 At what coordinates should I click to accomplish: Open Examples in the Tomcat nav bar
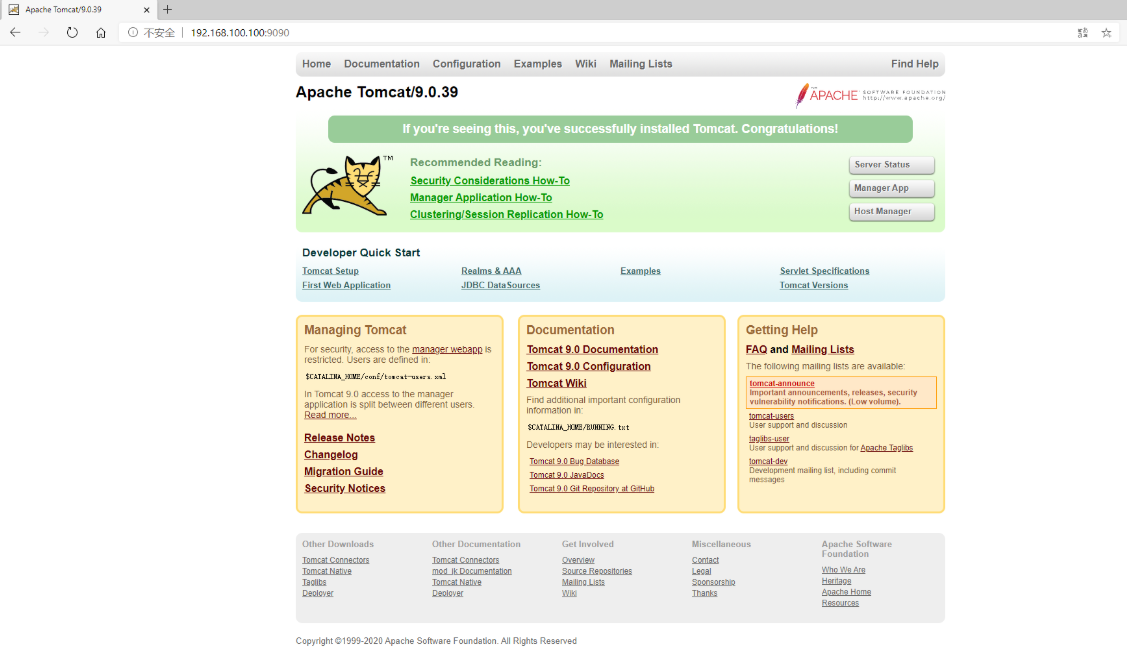[x=538, y=64]
